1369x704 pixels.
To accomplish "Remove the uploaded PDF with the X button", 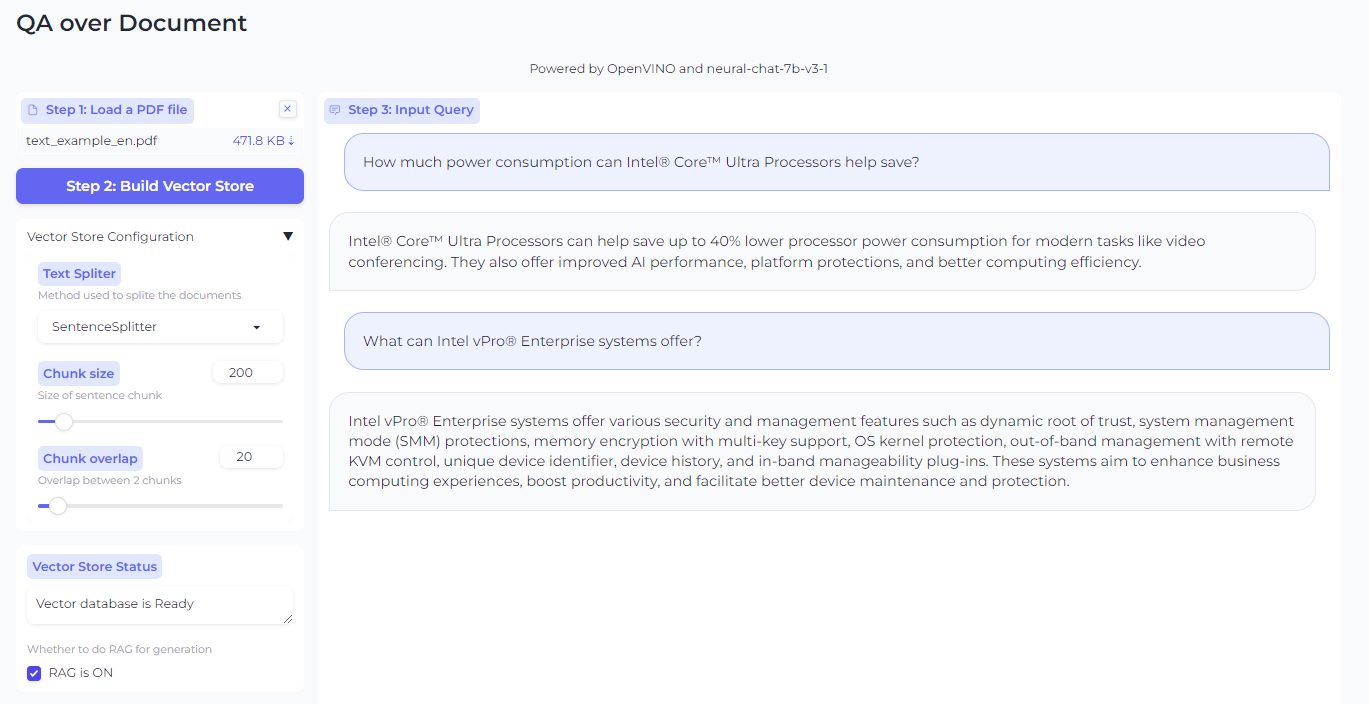I will click(x=288, y=109).
